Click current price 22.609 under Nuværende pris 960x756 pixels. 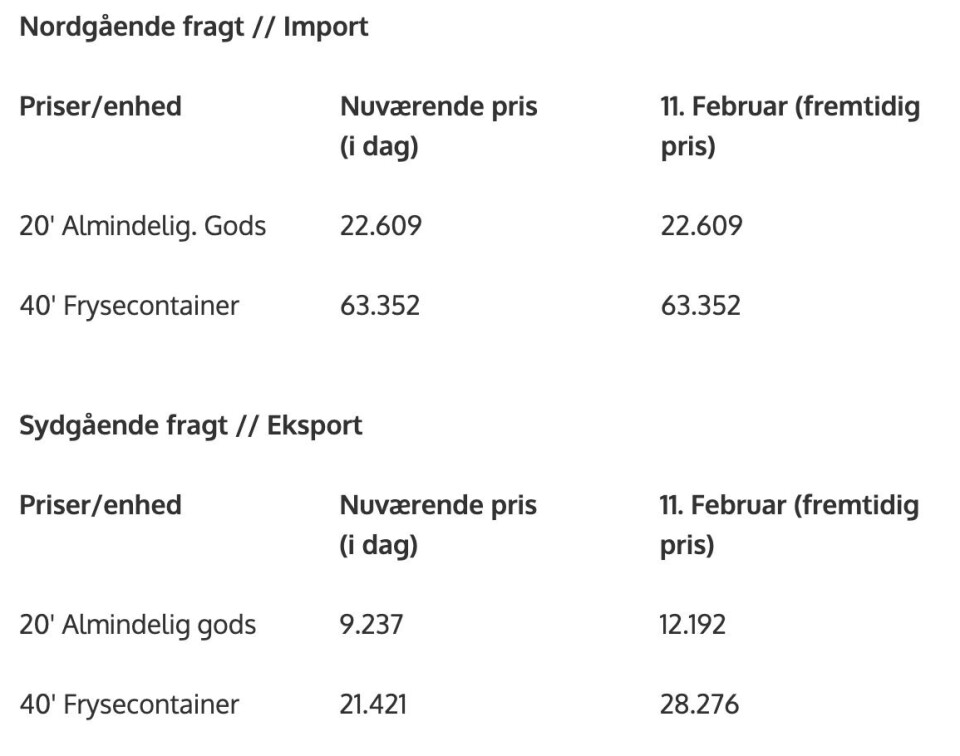381,226
